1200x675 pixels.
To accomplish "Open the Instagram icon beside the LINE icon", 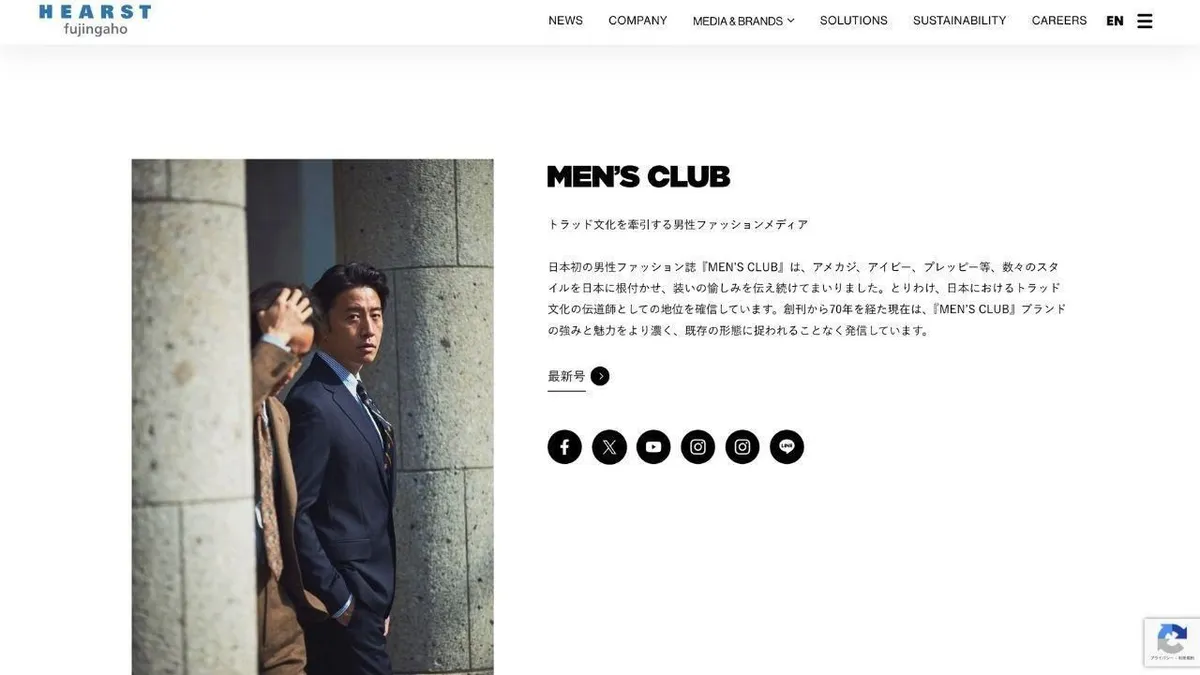I will pyautogui.click(x=742, y=447).
